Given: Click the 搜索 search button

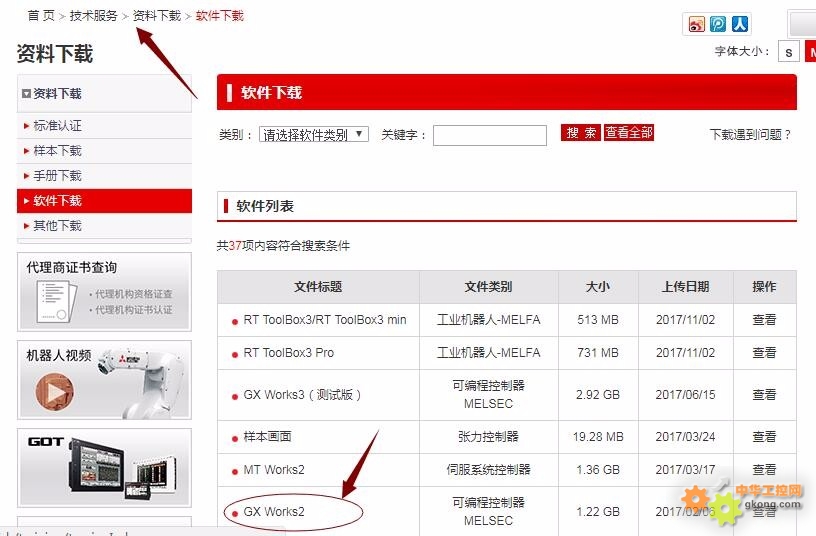Looking at the screenshot, I should [581, 133].
